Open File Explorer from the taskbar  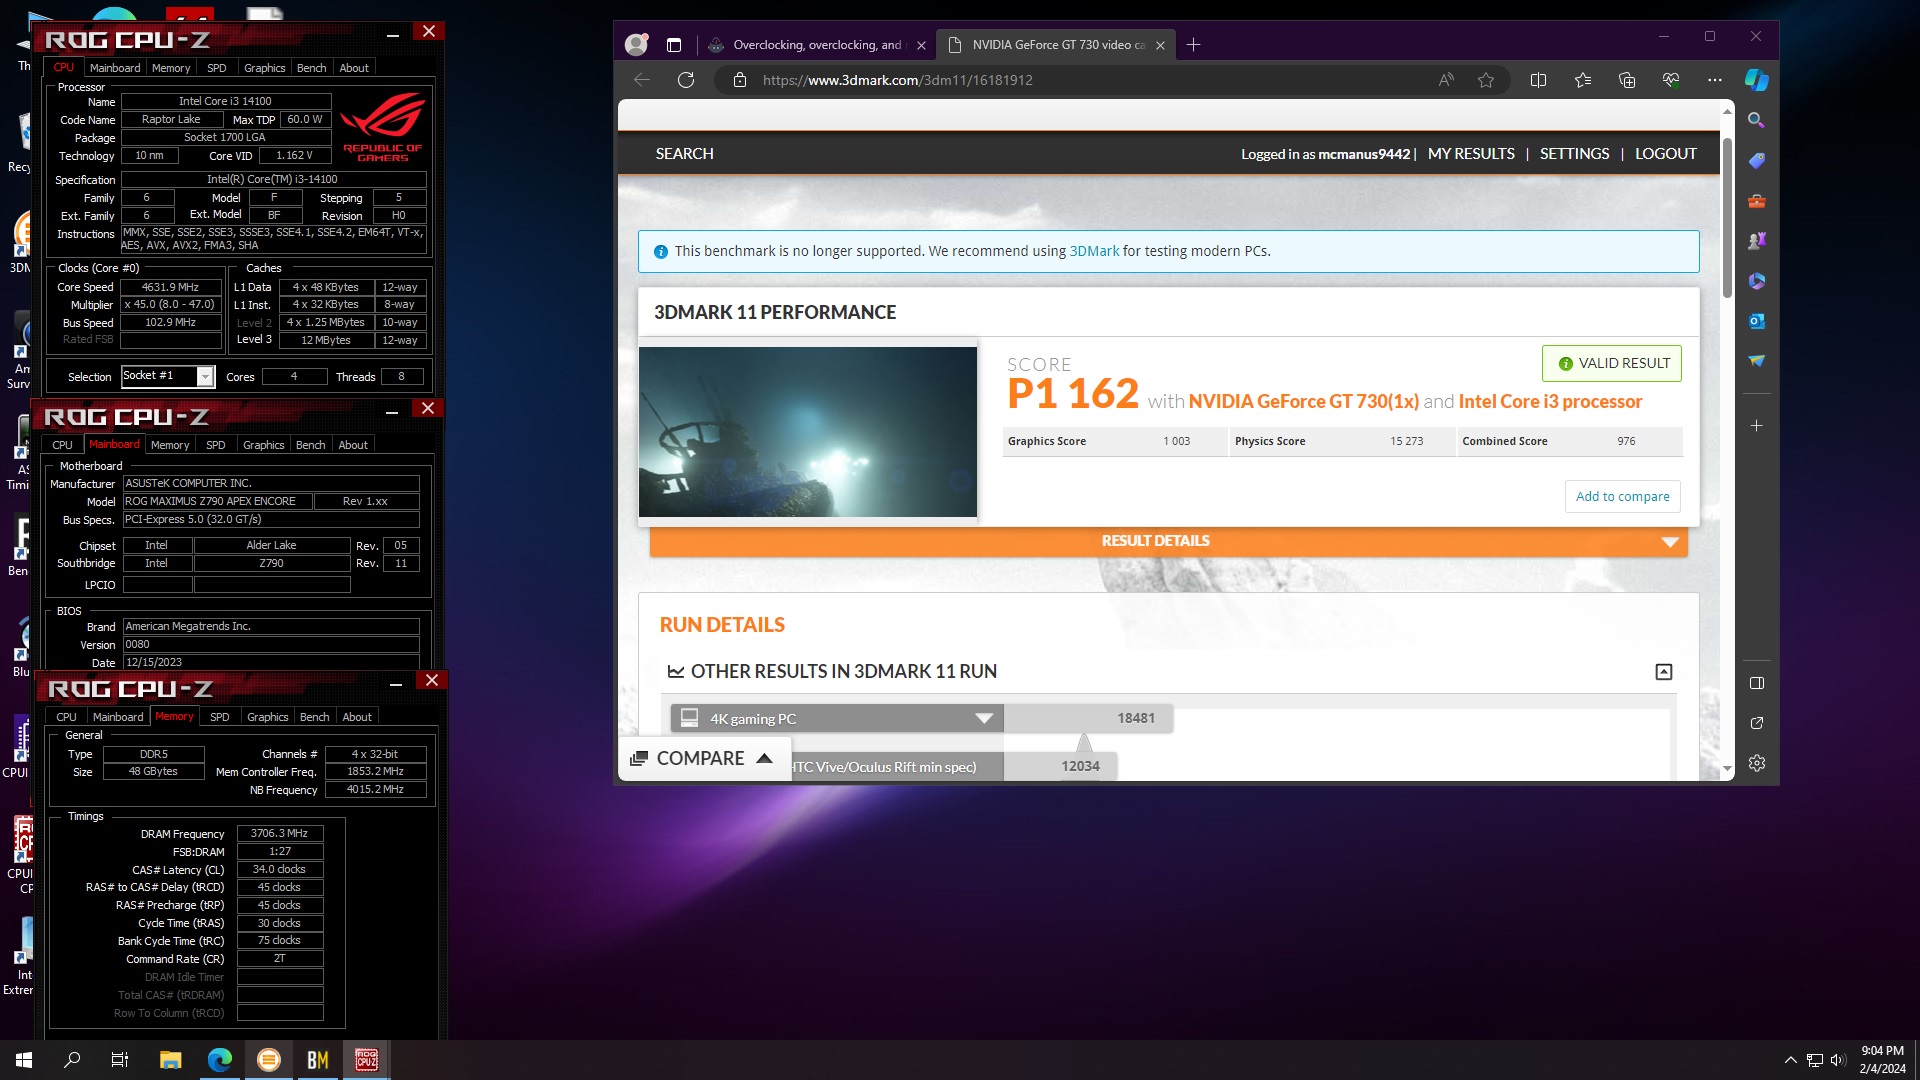point(170,1060)
